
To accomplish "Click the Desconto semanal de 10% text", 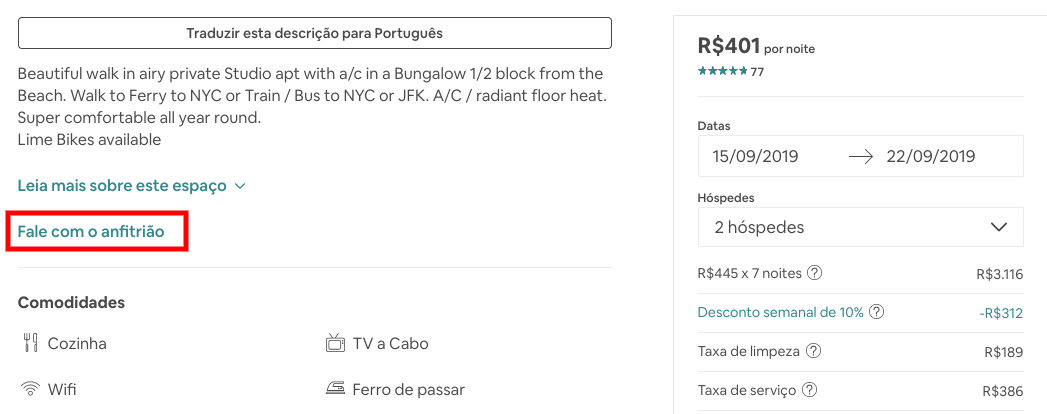I will point(780,312).
